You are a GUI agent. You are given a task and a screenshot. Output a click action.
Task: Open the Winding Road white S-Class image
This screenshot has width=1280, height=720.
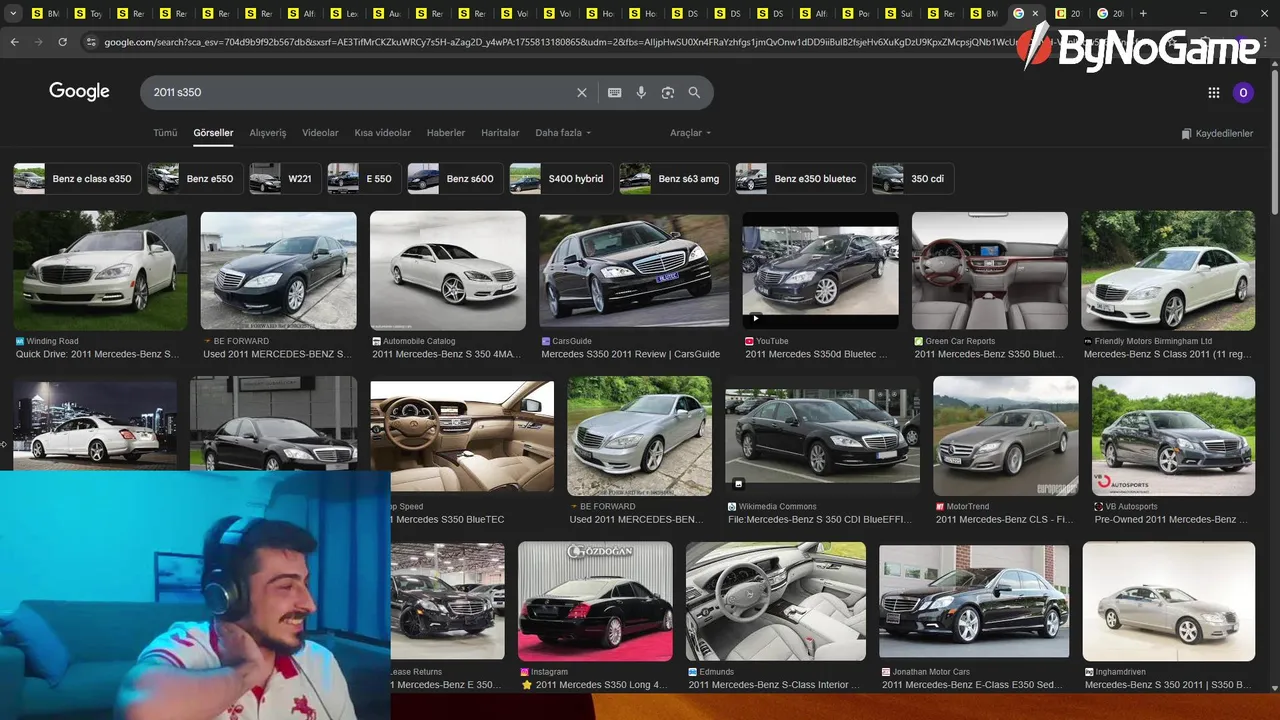[x=99, y=270]
